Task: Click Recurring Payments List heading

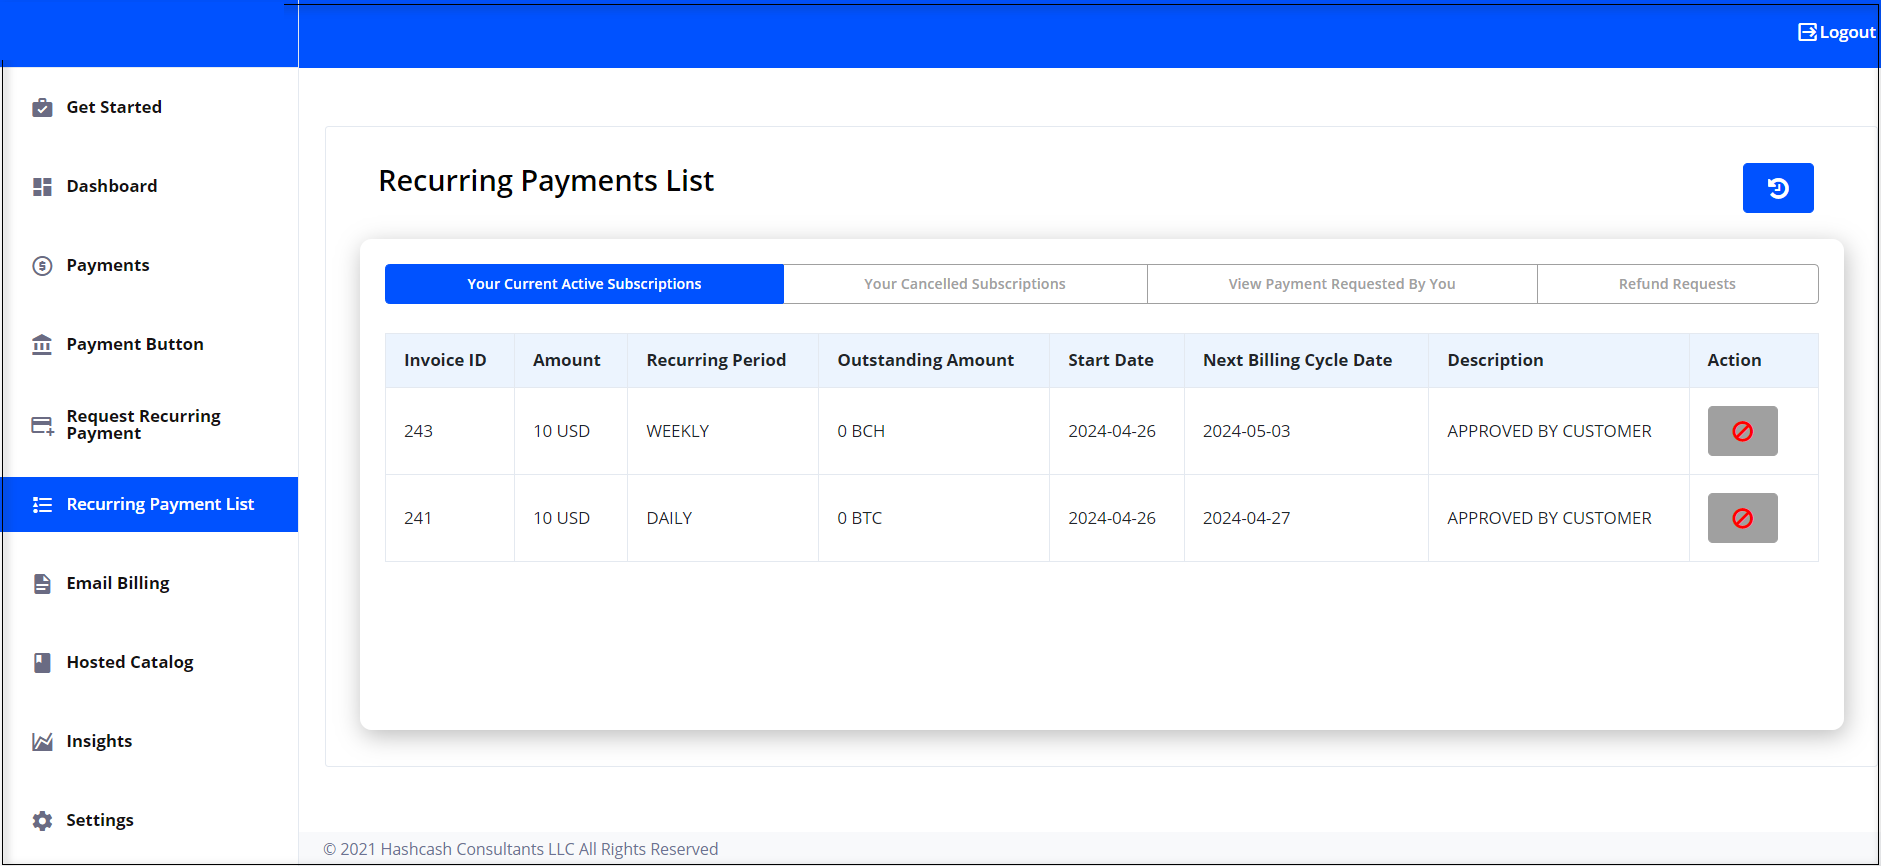Action: tap(546, 181)
